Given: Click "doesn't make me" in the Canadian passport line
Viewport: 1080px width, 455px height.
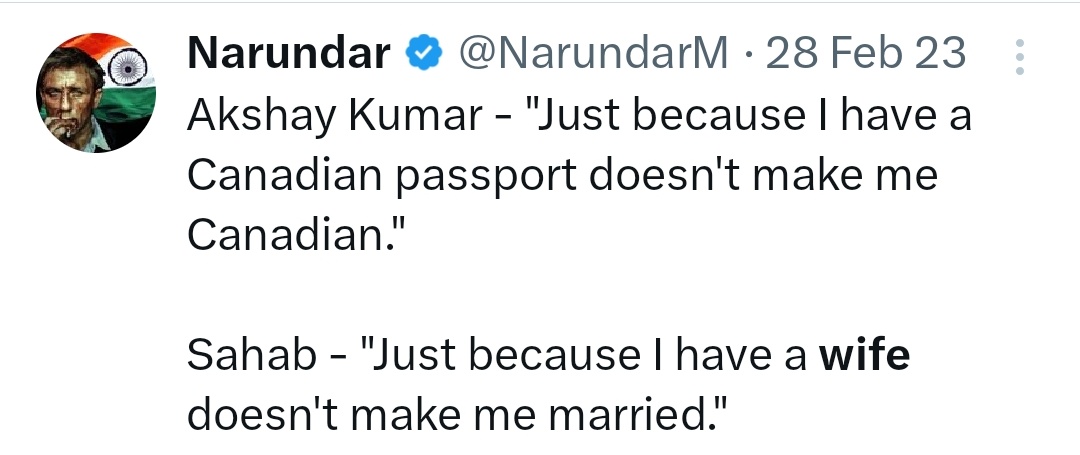Looking at the screenshot, I should click(x=762, y=178).
